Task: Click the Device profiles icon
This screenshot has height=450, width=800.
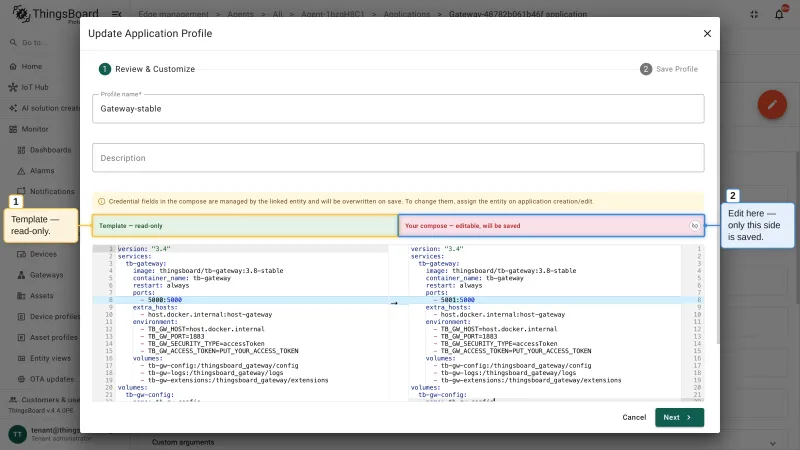Action: (21, 317)
